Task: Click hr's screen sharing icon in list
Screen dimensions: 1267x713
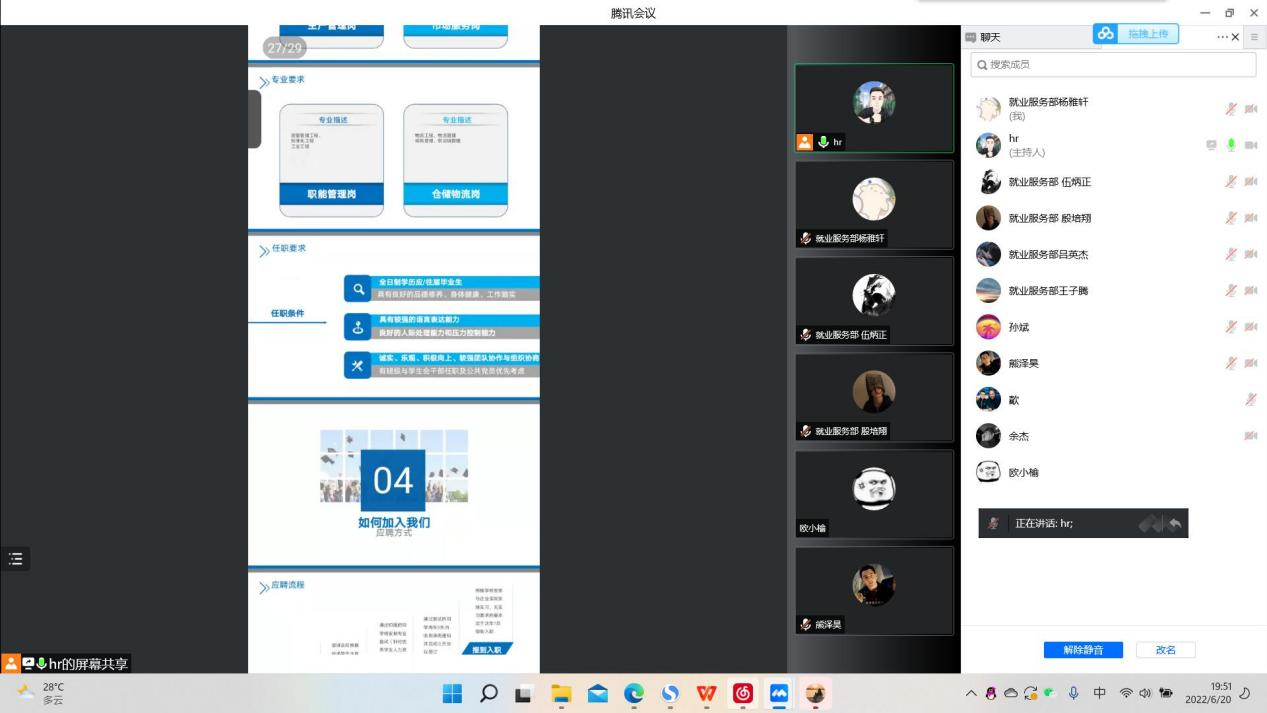Action: (1212, 145)
